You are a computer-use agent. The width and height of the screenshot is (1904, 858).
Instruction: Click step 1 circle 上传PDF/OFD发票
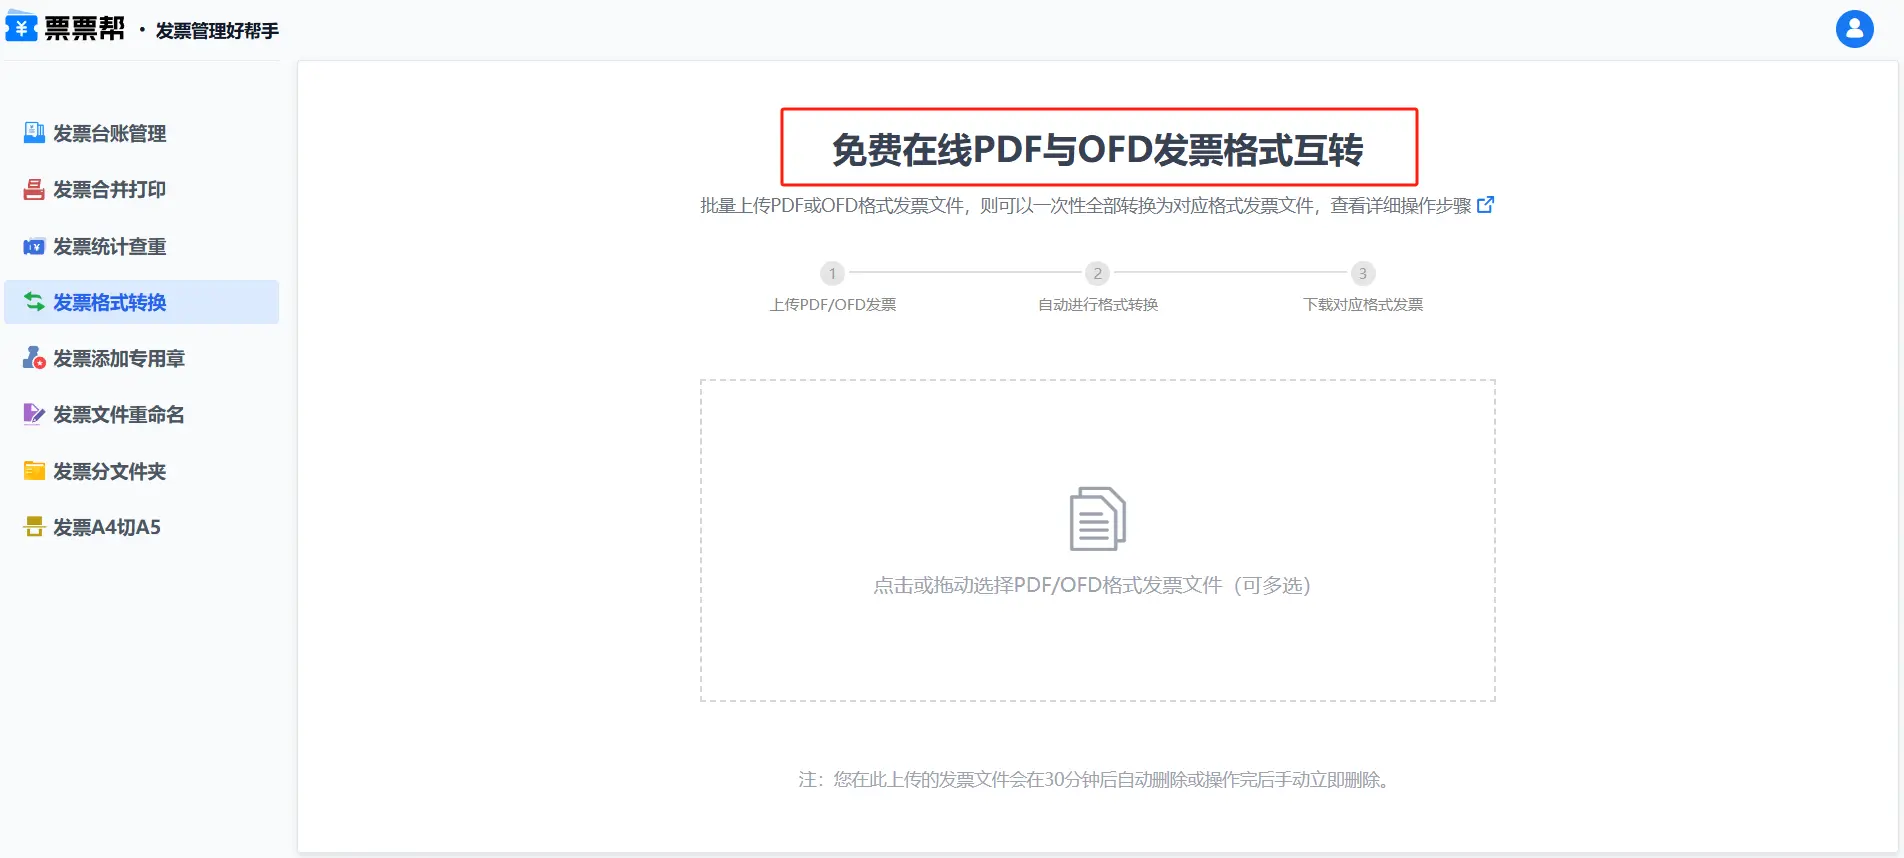tap(832, 273)
